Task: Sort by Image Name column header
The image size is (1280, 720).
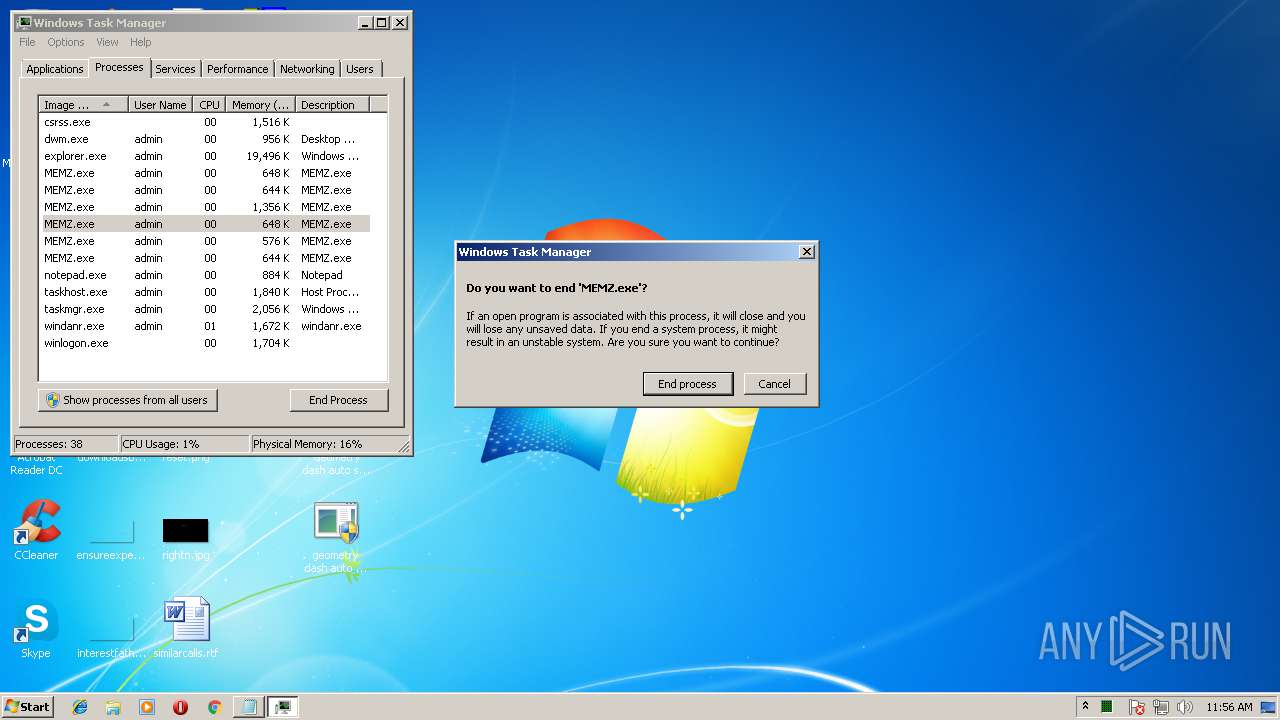Action: tap(84, 104)
